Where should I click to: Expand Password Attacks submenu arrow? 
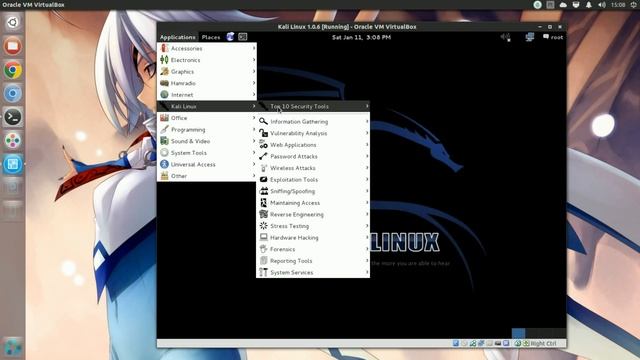click(367, 156)
